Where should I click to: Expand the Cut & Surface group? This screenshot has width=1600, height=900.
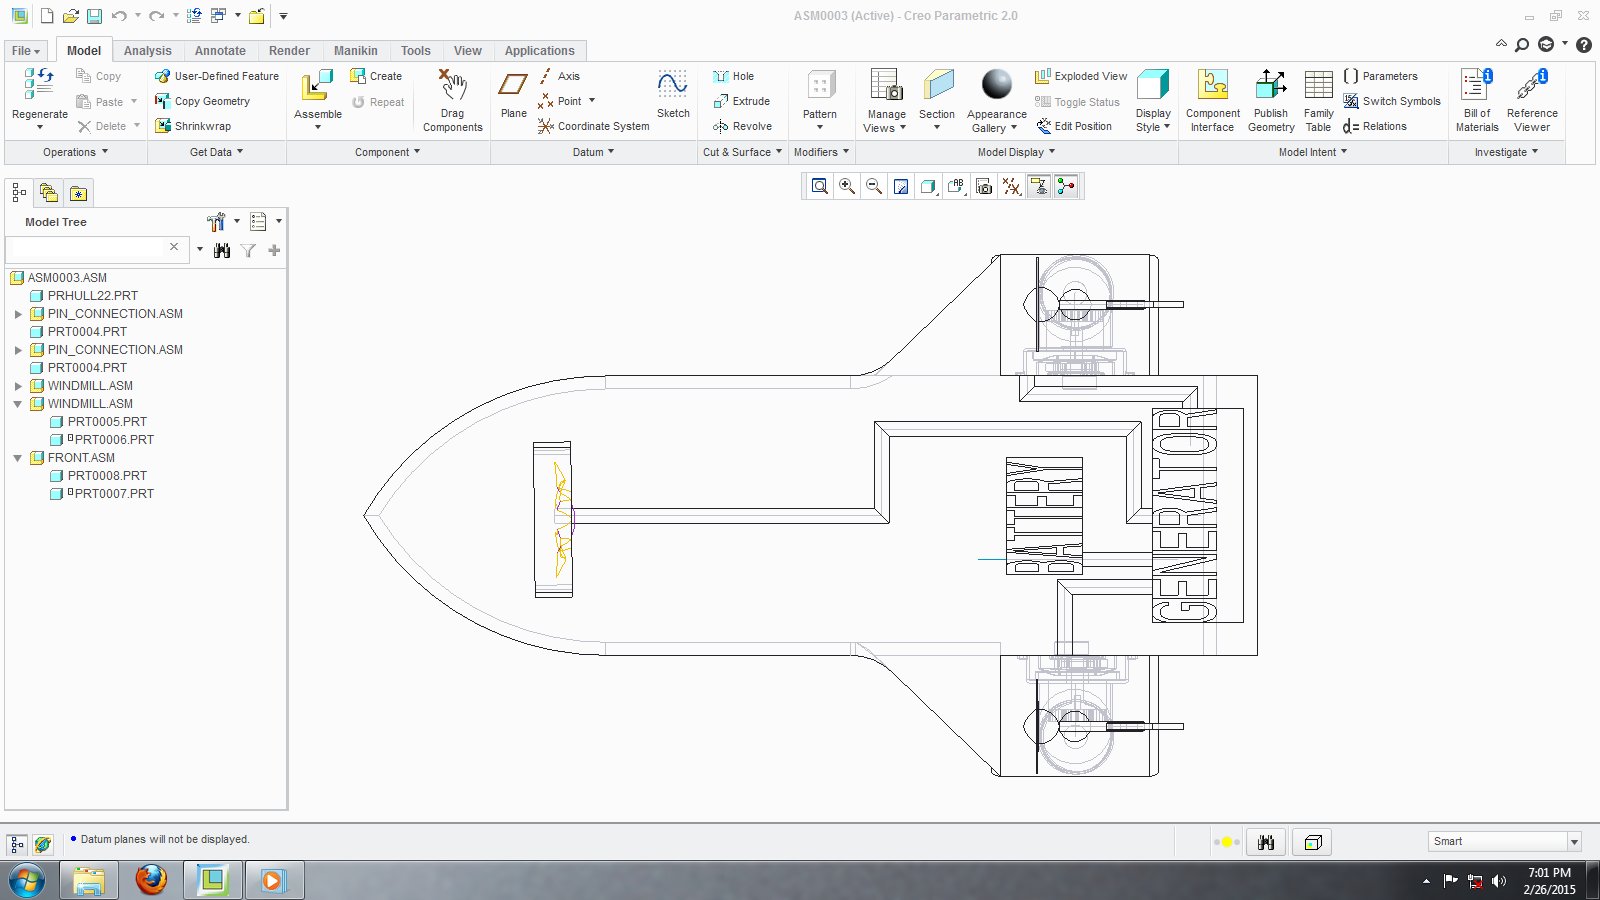(x=742, y=152)
